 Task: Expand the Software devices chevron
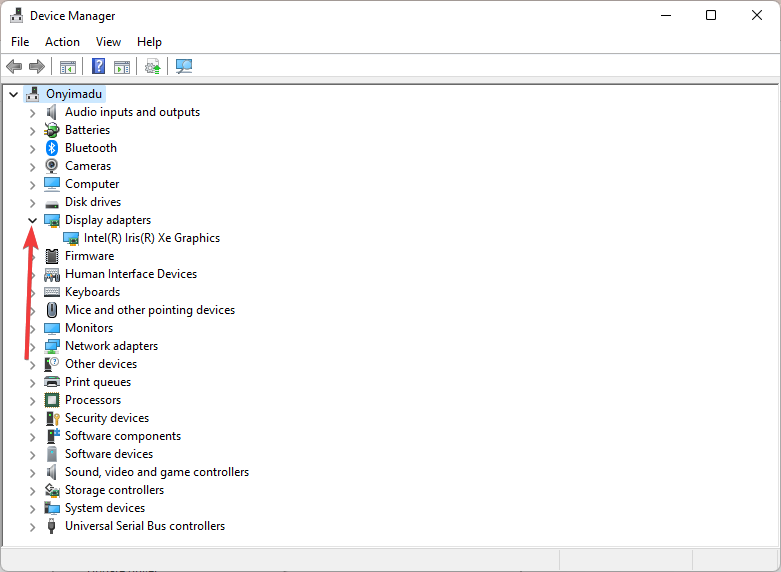32,455
